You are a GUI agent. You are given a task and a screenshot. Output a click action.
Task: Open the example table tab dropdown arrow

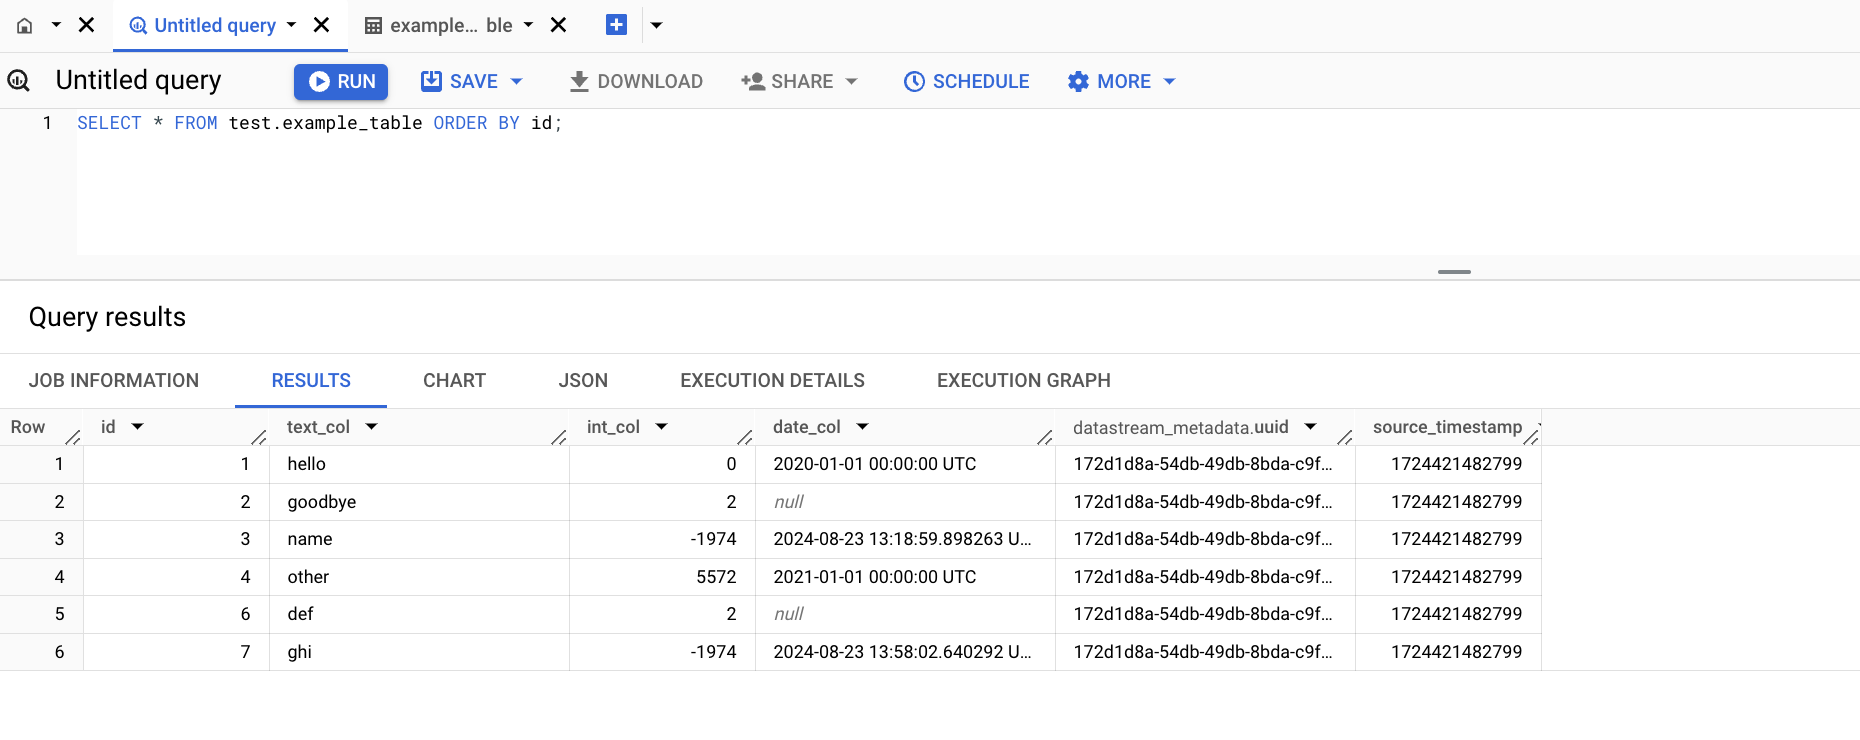(x=528, y=25)
